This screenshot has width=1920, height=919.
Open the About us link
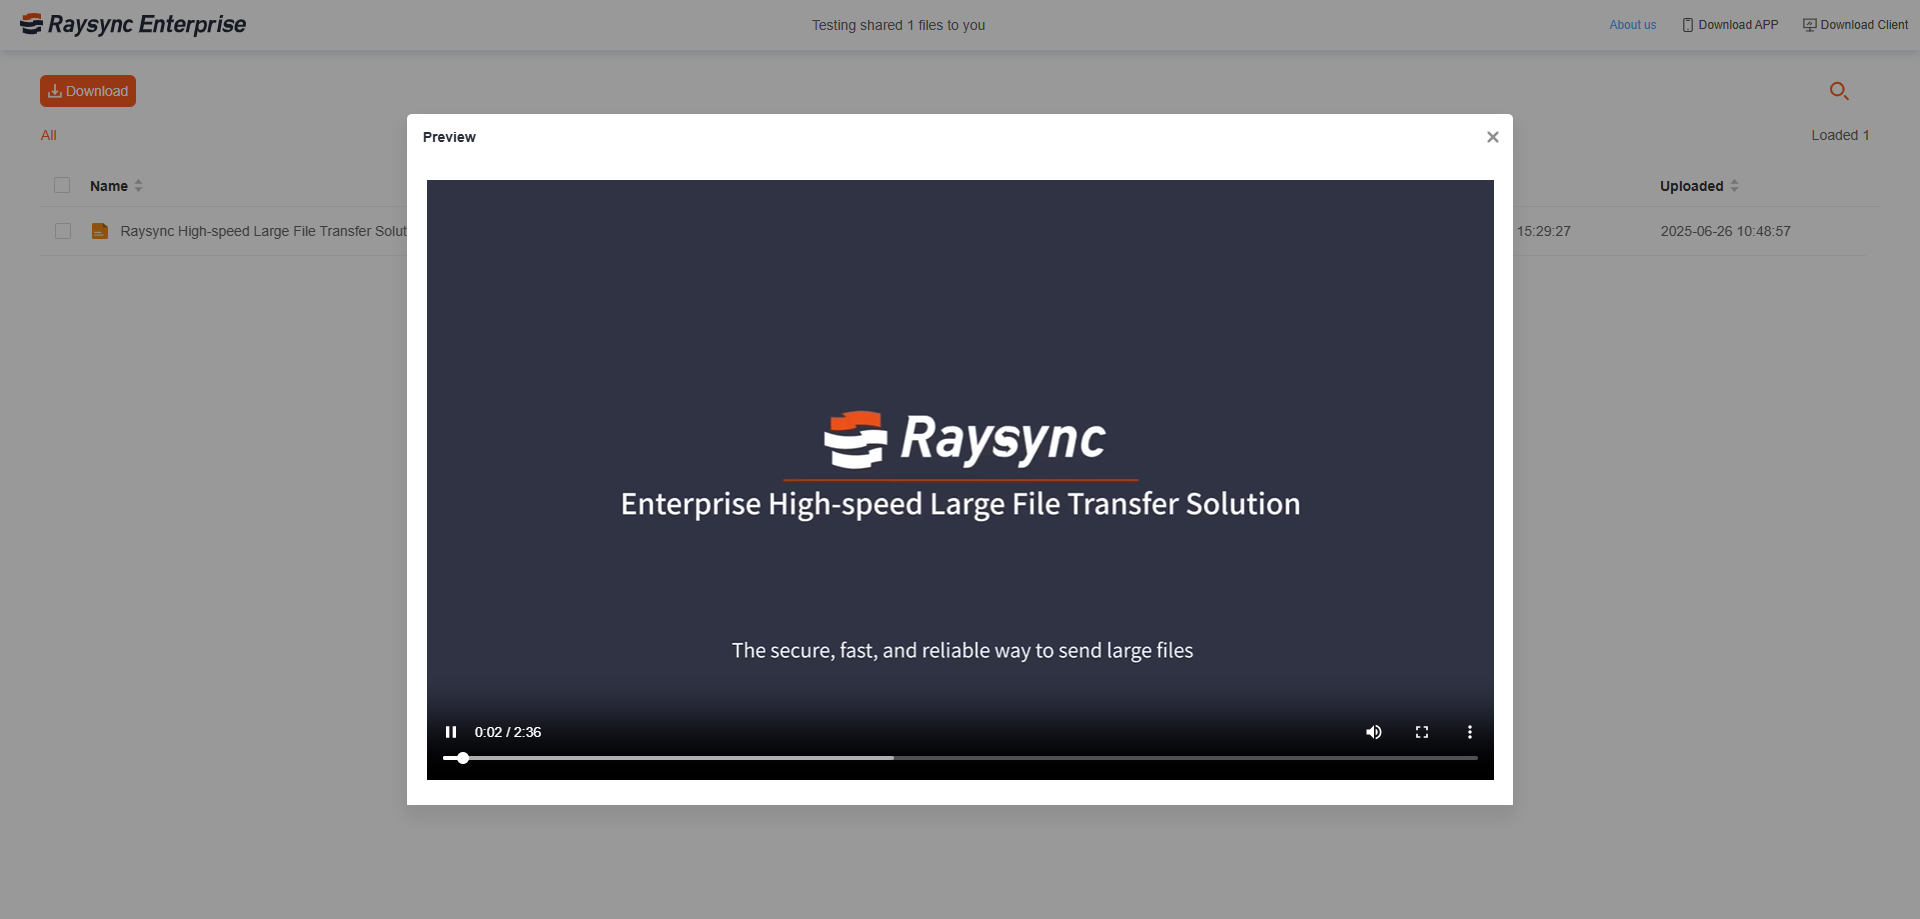tap(1632, 25)
